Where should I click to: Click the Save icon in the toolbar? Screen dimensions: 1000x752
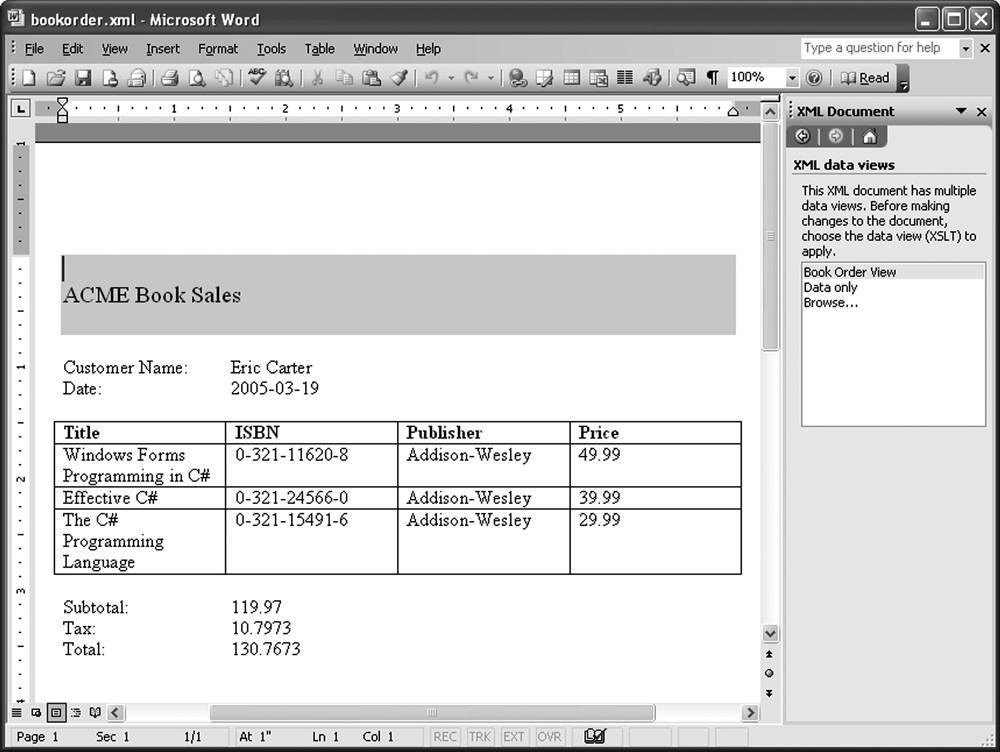pos(83,78)
